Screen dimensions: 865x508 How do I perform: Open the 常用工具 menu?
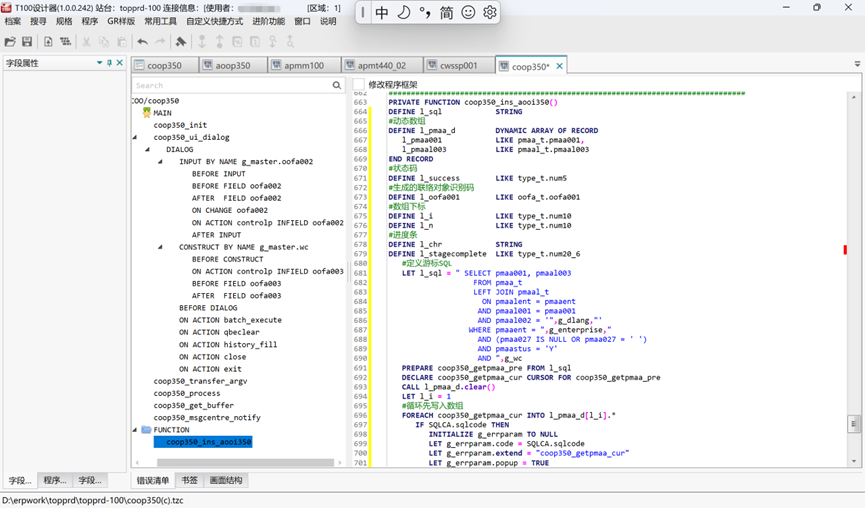pos(161,22)
